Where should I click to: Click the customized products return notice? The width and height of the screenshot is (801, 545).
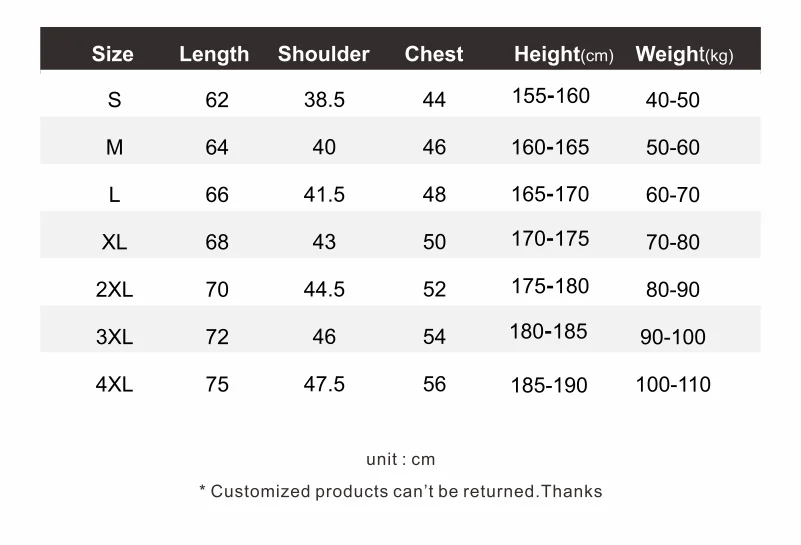coord(400,491)
